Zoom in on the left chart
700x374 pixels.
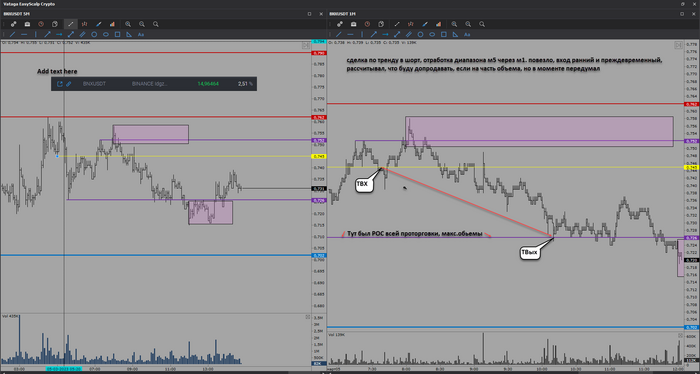128,24
